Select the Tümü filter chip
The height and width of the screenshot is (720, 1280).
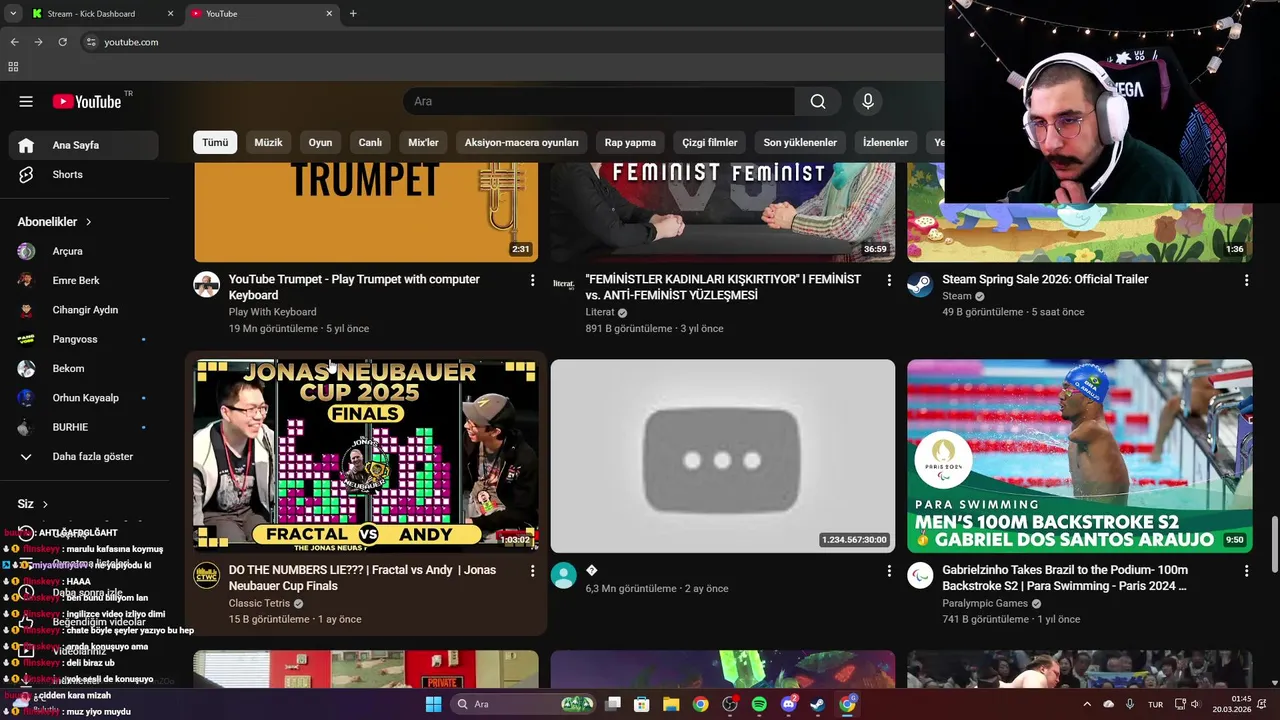(x=215, y=142)
